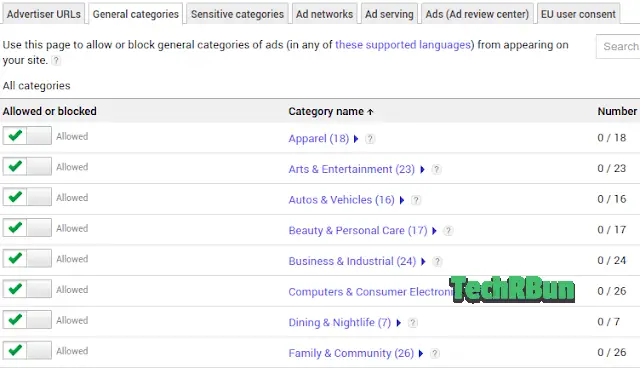
Task: Expand the Autos & Vehicles category arrow
Action: [x=402, y=200]
